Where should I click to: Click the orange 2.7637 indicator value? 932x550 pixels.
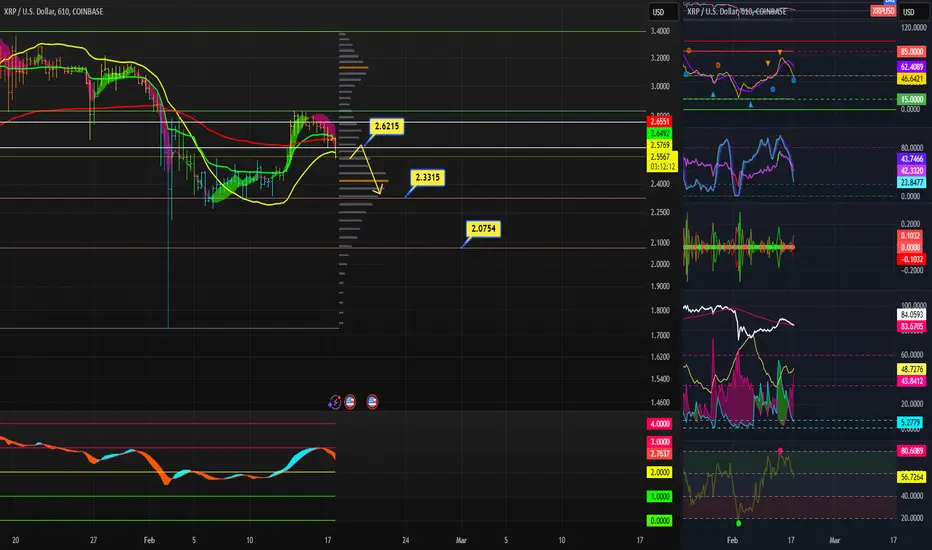(660, 454)
